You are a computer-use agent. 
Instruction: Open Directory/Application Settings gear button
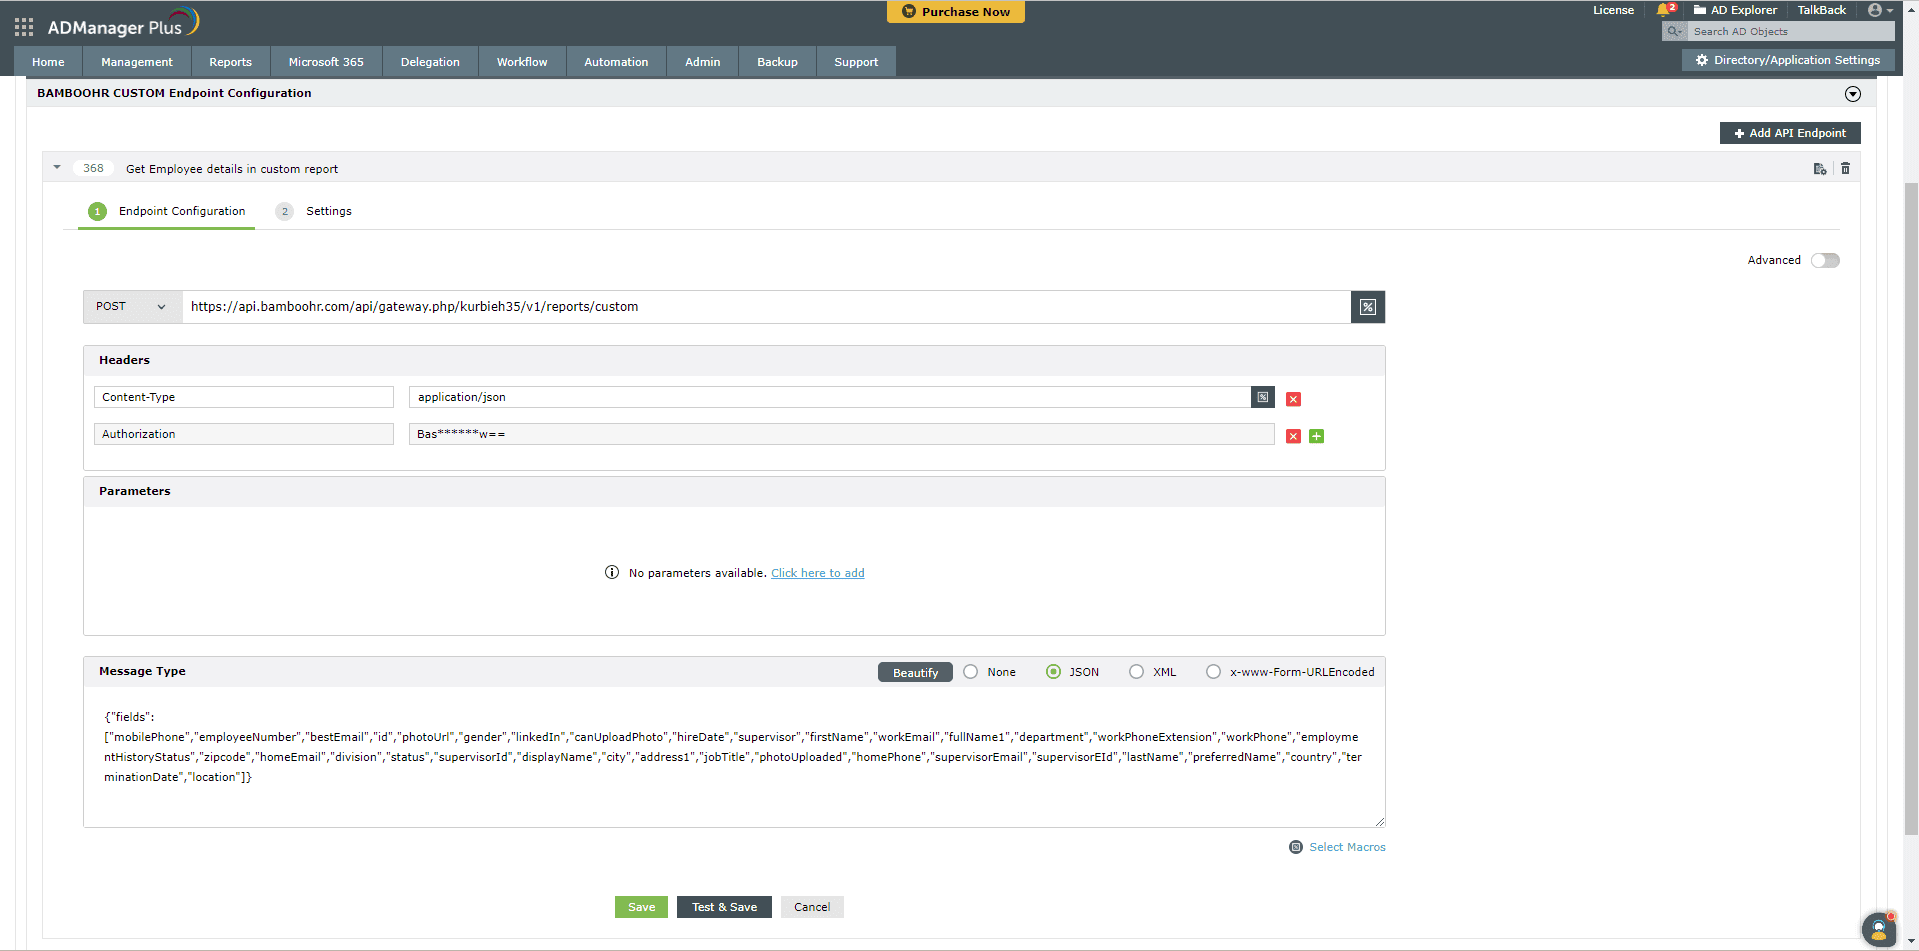pos(1788,60)
